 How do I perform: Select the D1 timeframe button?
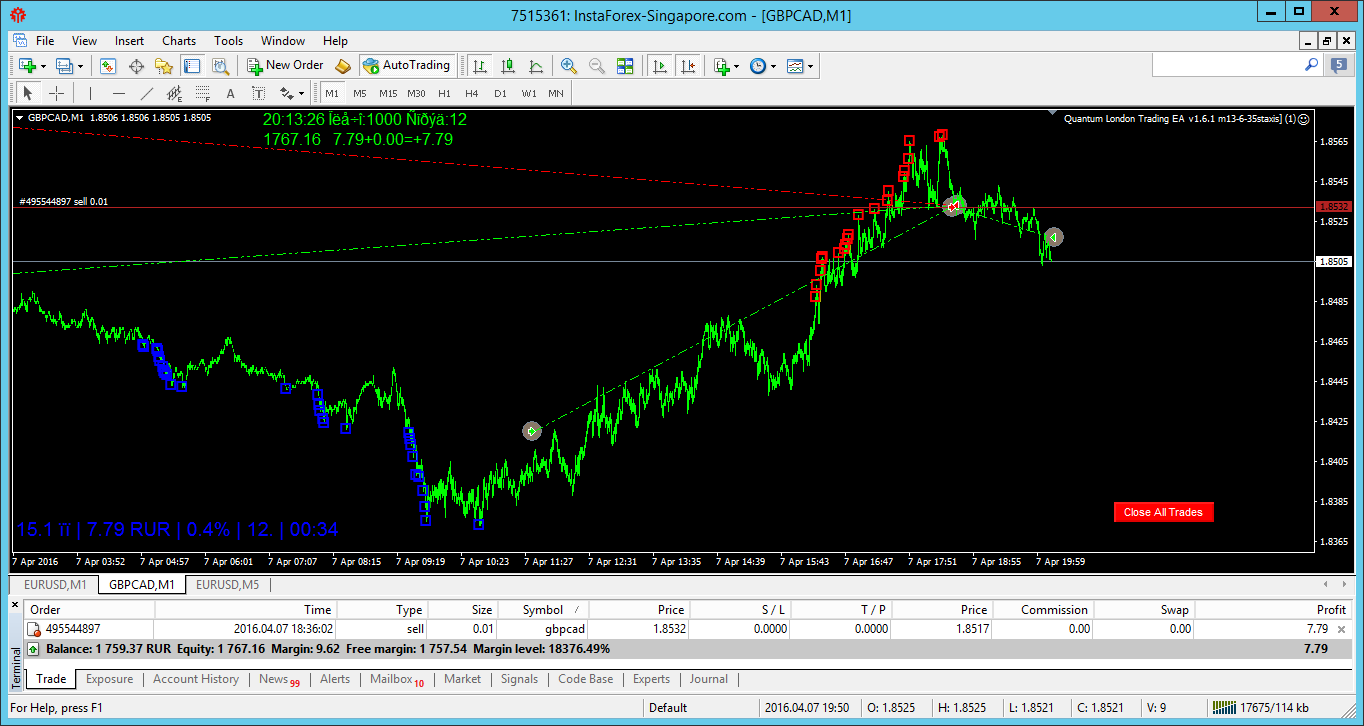click(x=500, y=93)
